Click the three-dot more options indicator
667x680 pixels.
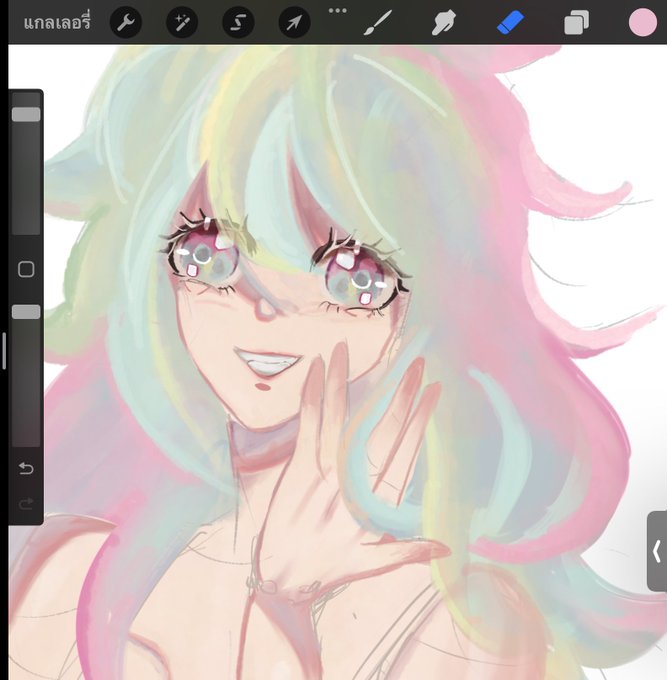tap(337, 10)
